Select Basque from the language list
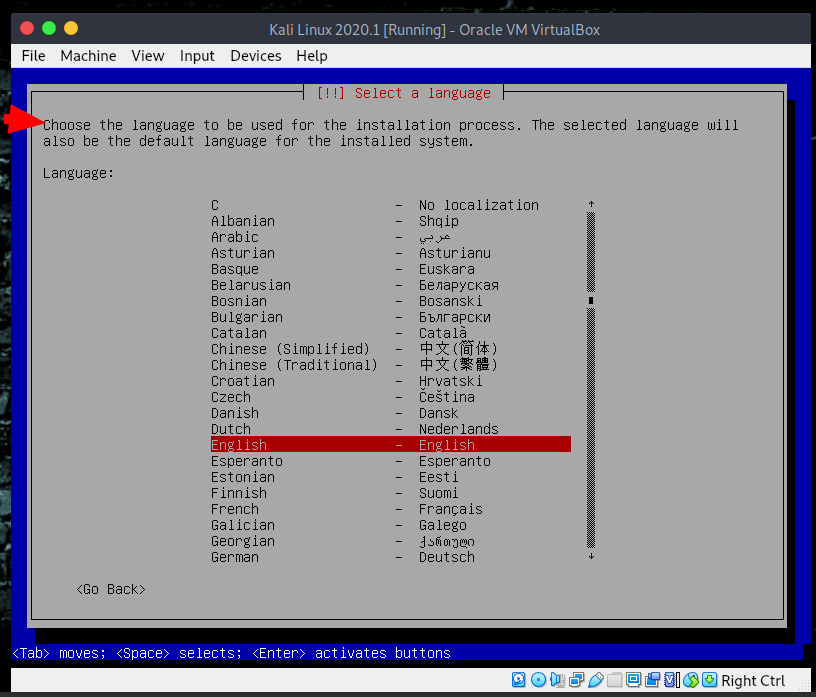The image size is (816, 697). (391, 269)
